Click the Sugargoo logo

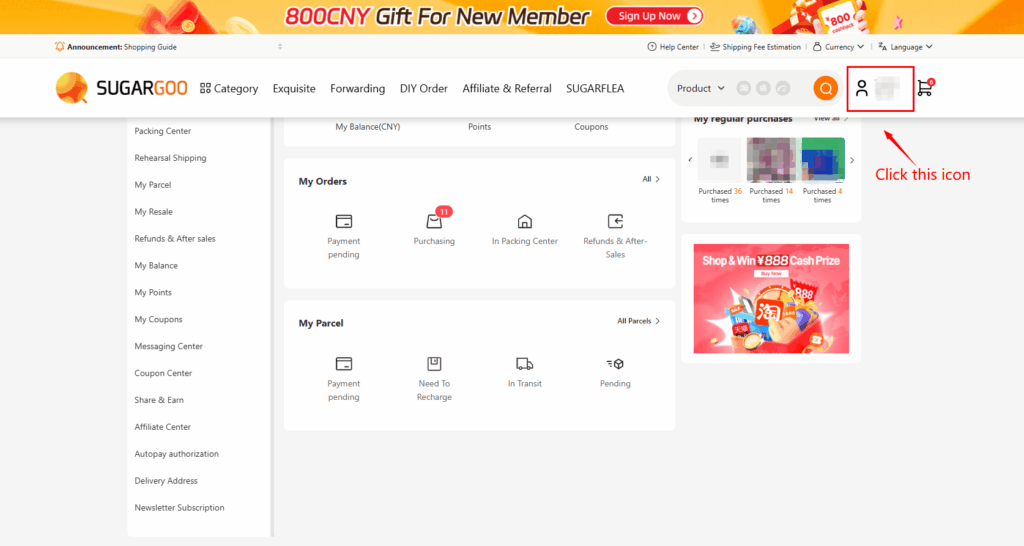[x=121, y=88]
